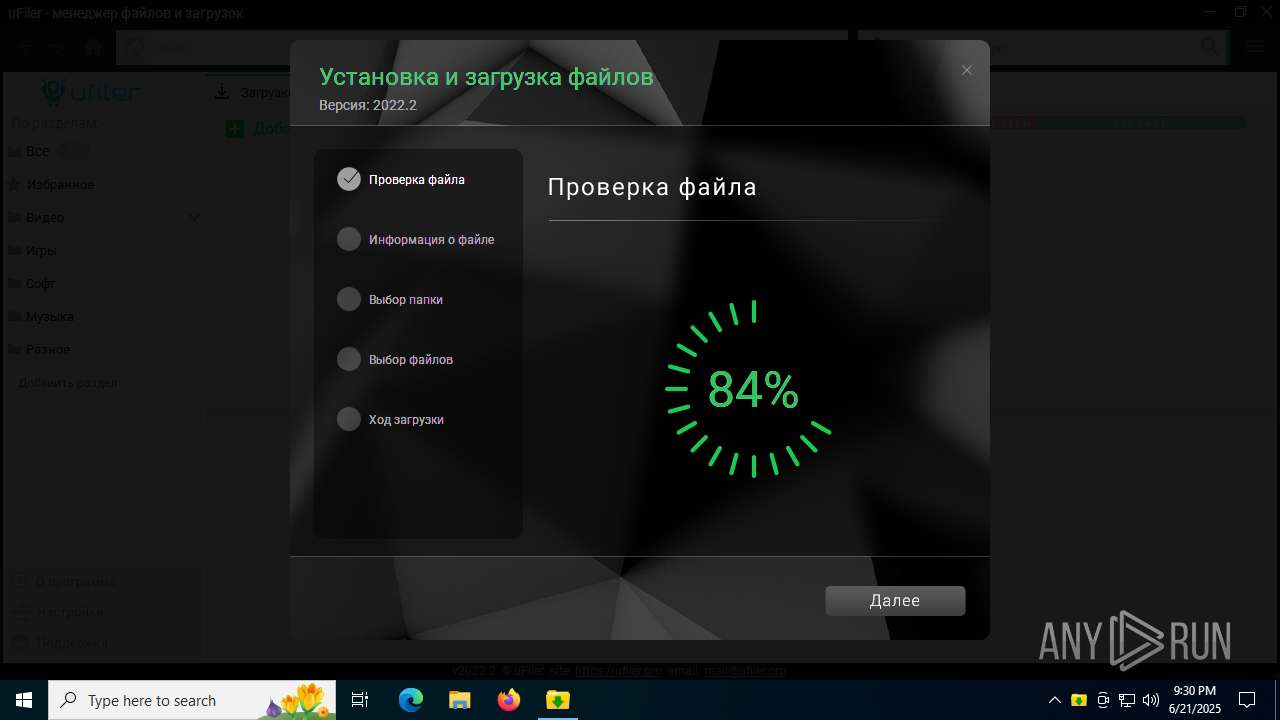This screenshot has height=720, width=1280.
Task: Click the circle beside Выбор файлов
Action: (x=349, y=359)
